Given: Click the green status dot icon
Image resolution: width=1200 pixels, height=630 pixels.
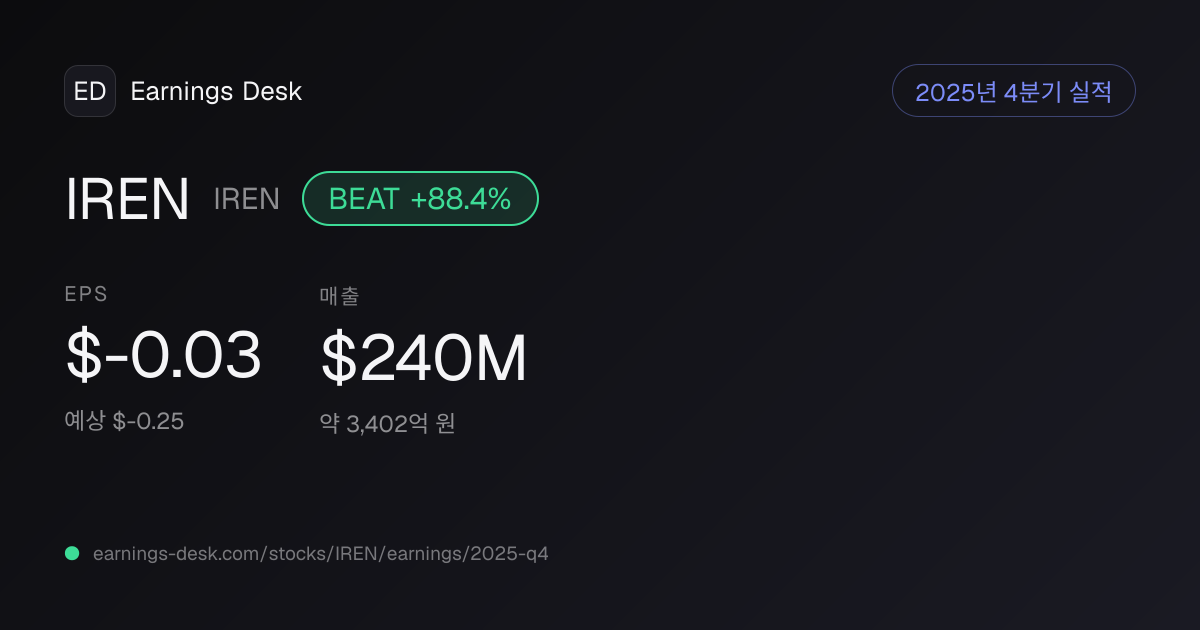Looking at the screenshot, I should pos(72,553).
